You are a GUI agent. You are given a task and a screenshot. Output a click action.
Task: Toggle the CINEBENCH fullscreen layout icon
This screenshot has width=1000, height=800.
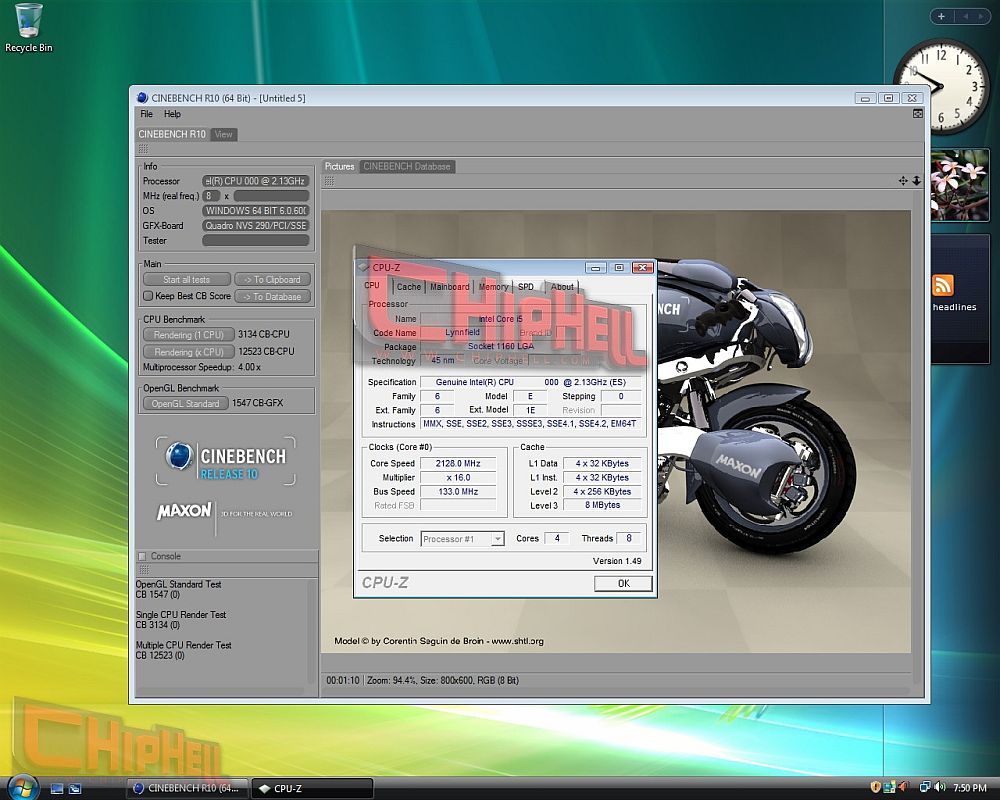point(918,114)
